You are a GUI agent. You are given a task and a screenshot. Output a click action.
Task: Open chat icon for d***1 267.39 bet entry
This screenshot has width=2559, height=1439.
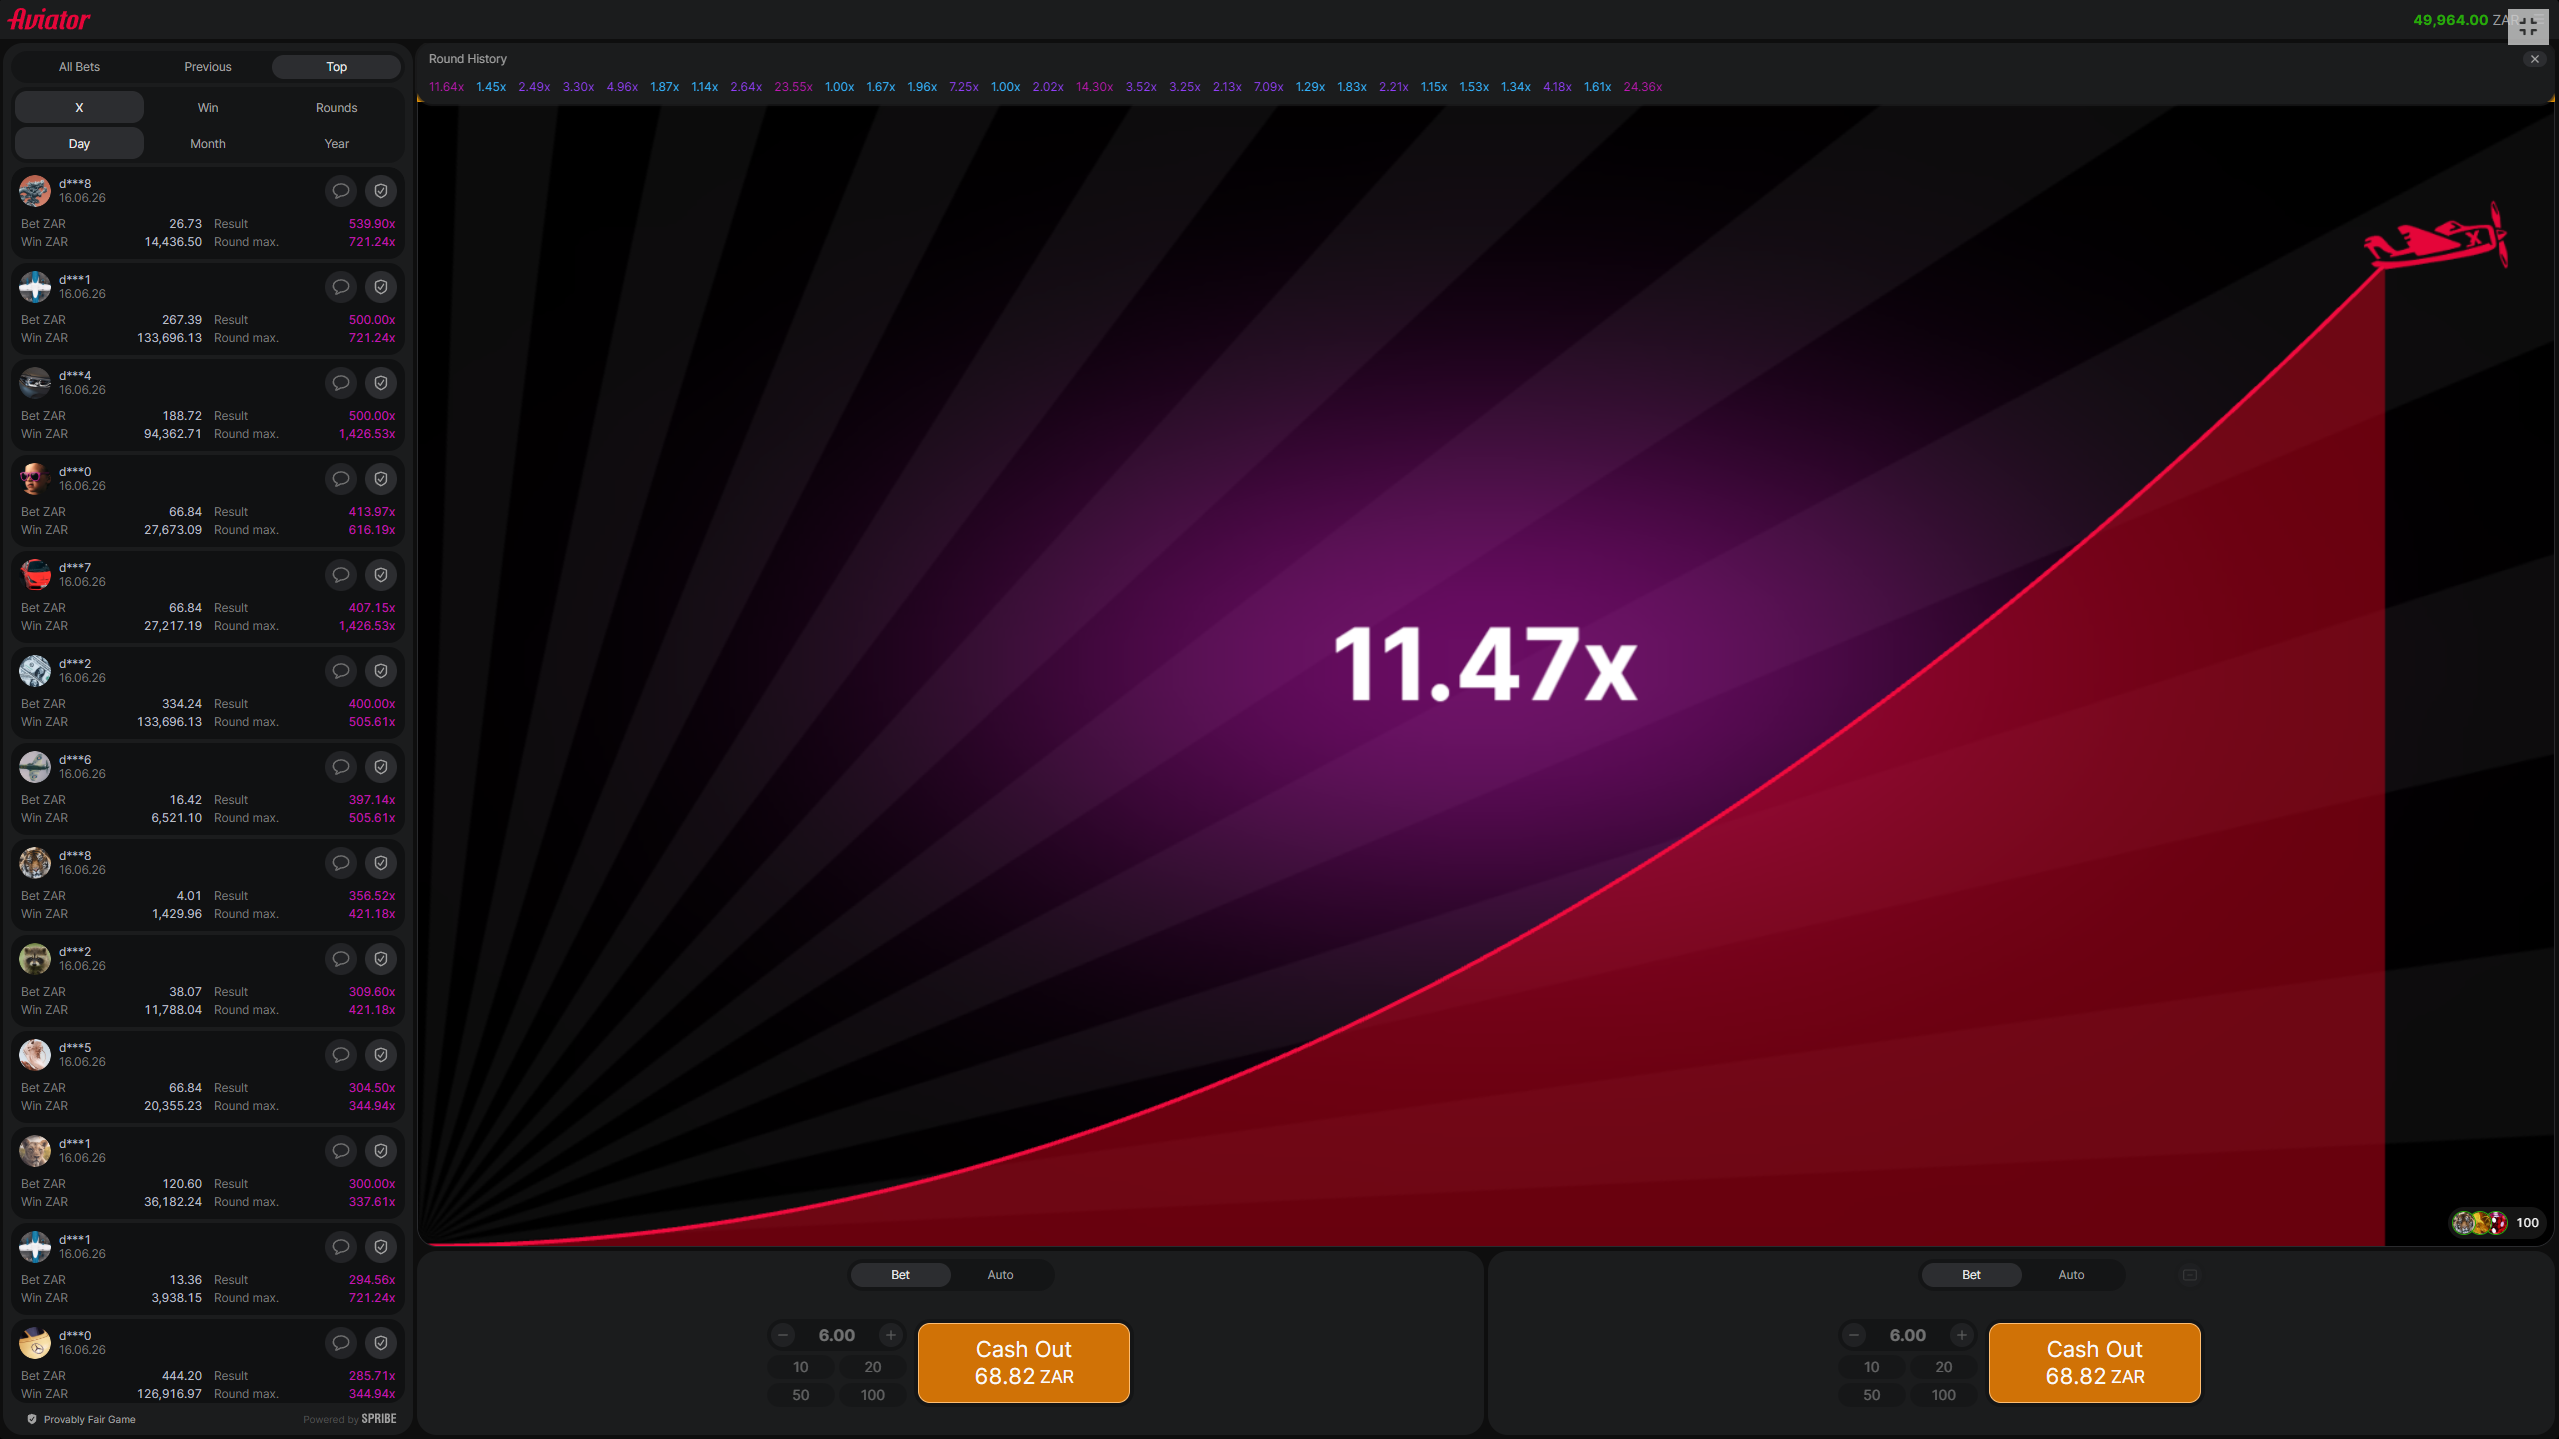(341, 287)
